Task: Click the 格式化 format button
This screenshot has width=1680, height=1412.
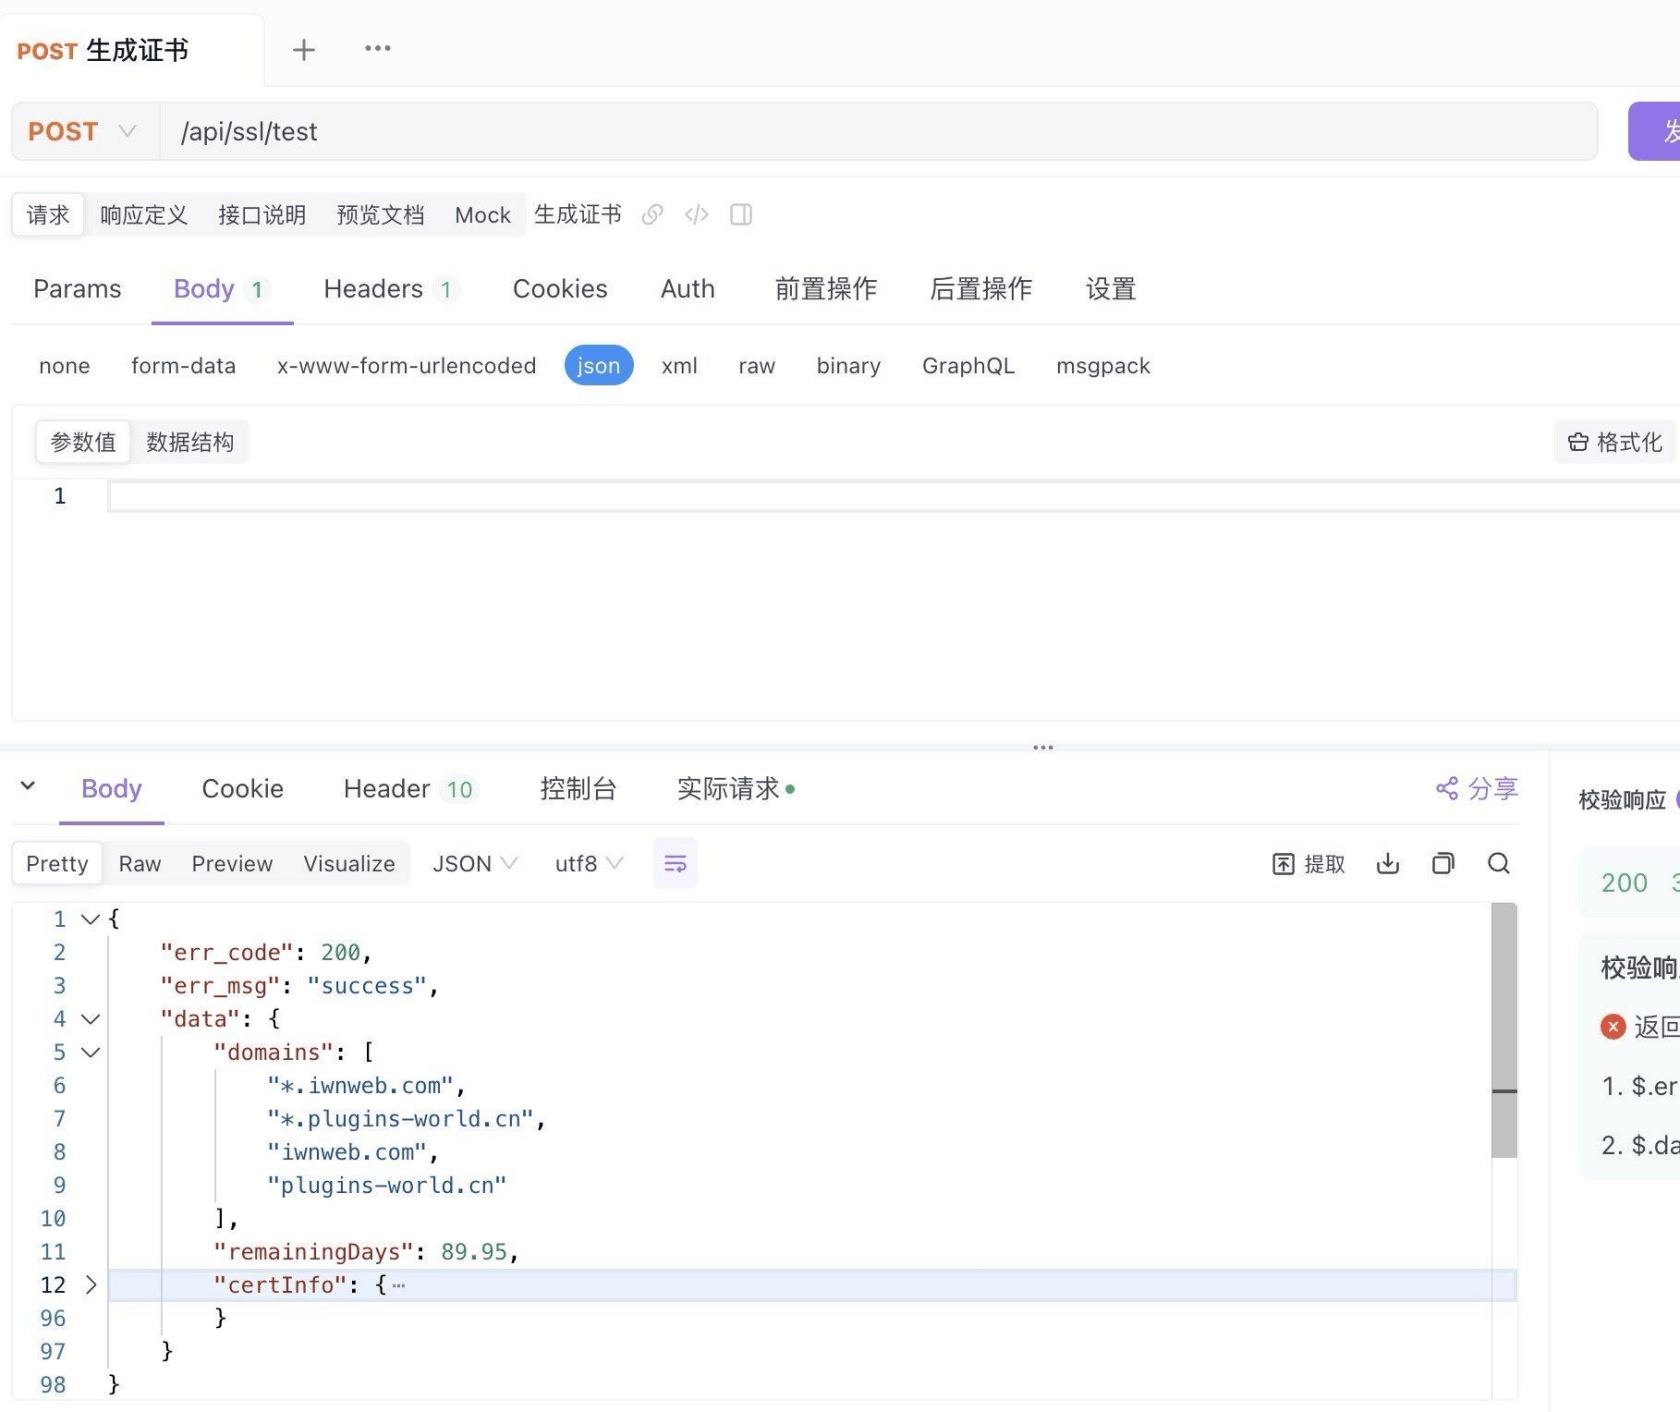Action: (x=1615, y=442)
